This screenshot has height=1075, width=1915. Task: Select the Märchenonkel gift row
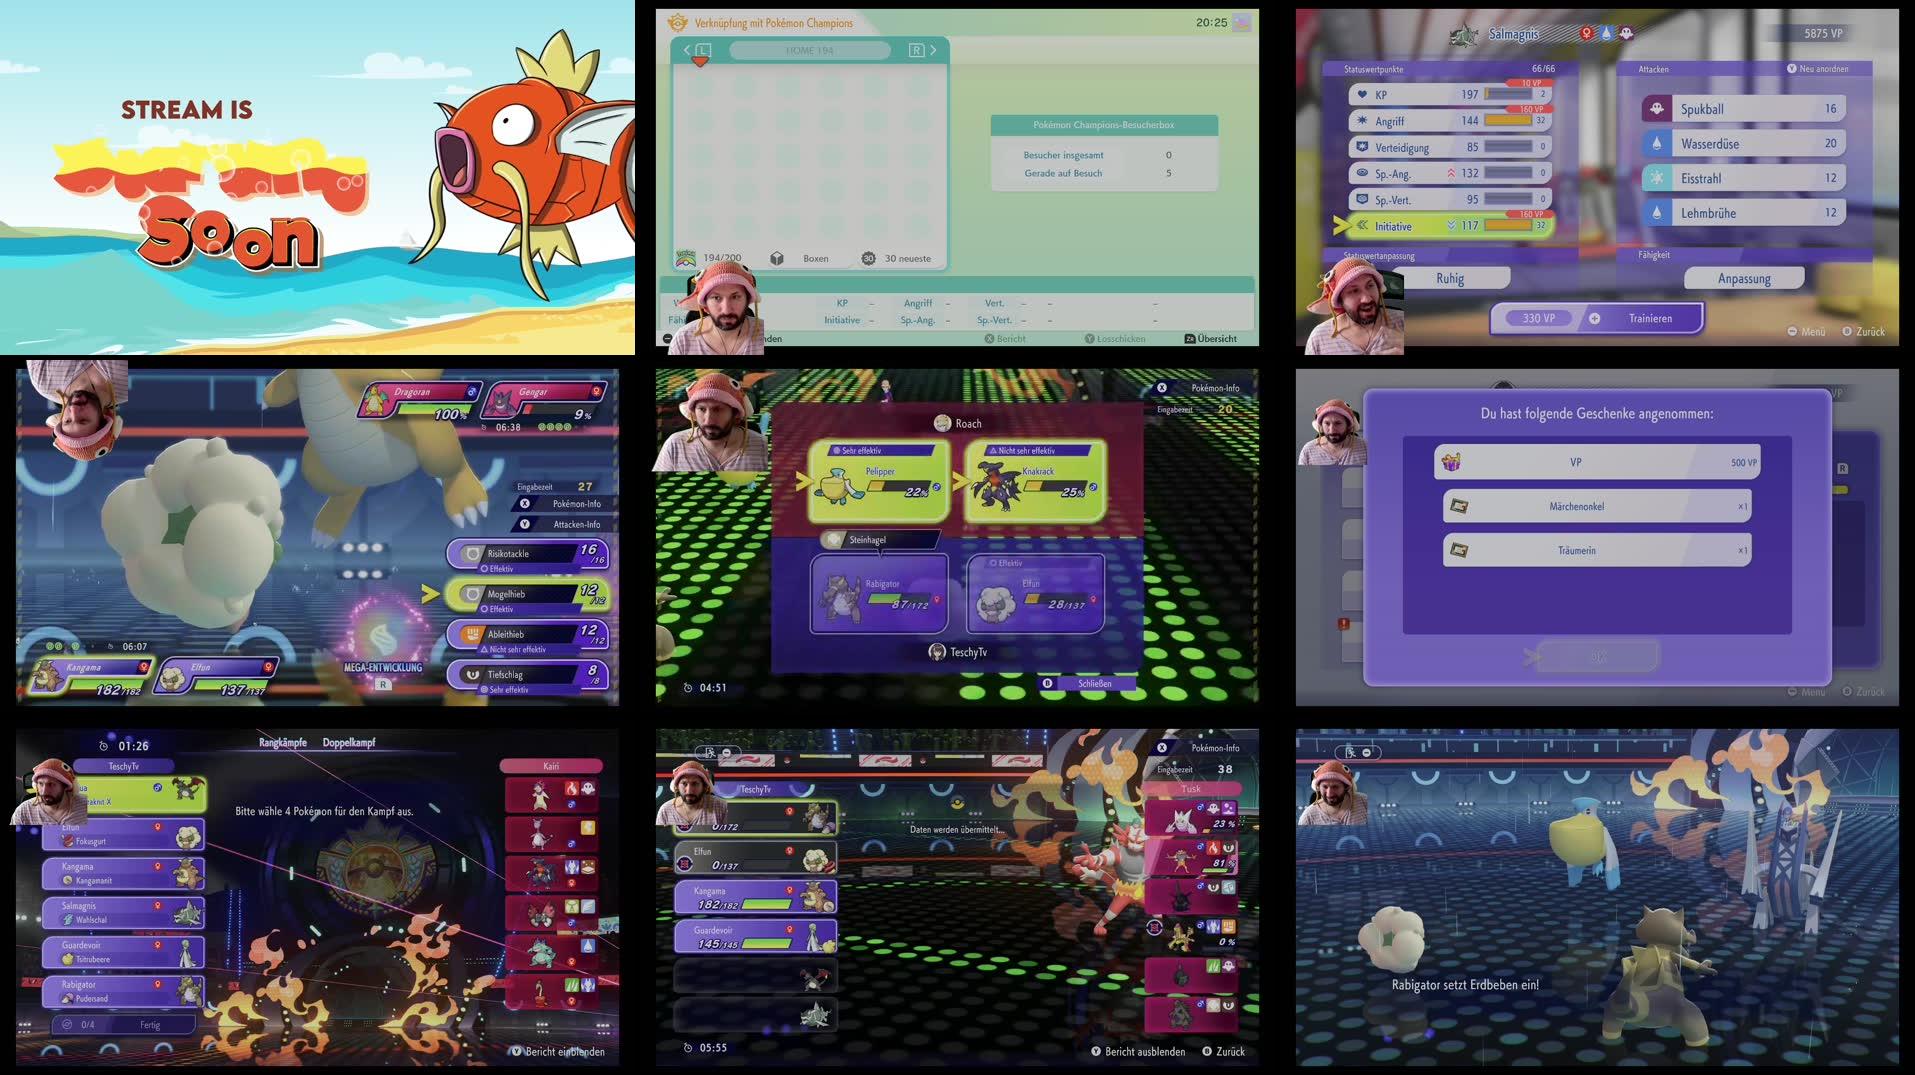point(1597,506)
